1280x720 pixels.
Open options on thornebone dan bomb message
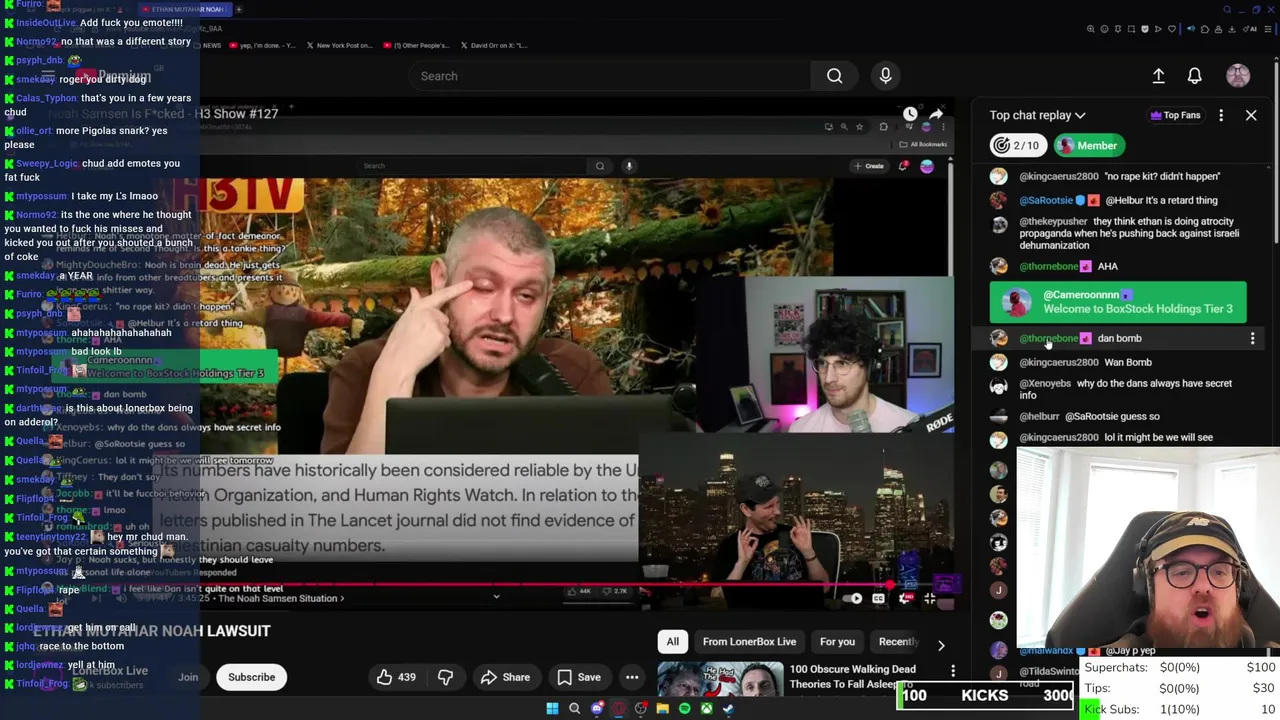1252,339
